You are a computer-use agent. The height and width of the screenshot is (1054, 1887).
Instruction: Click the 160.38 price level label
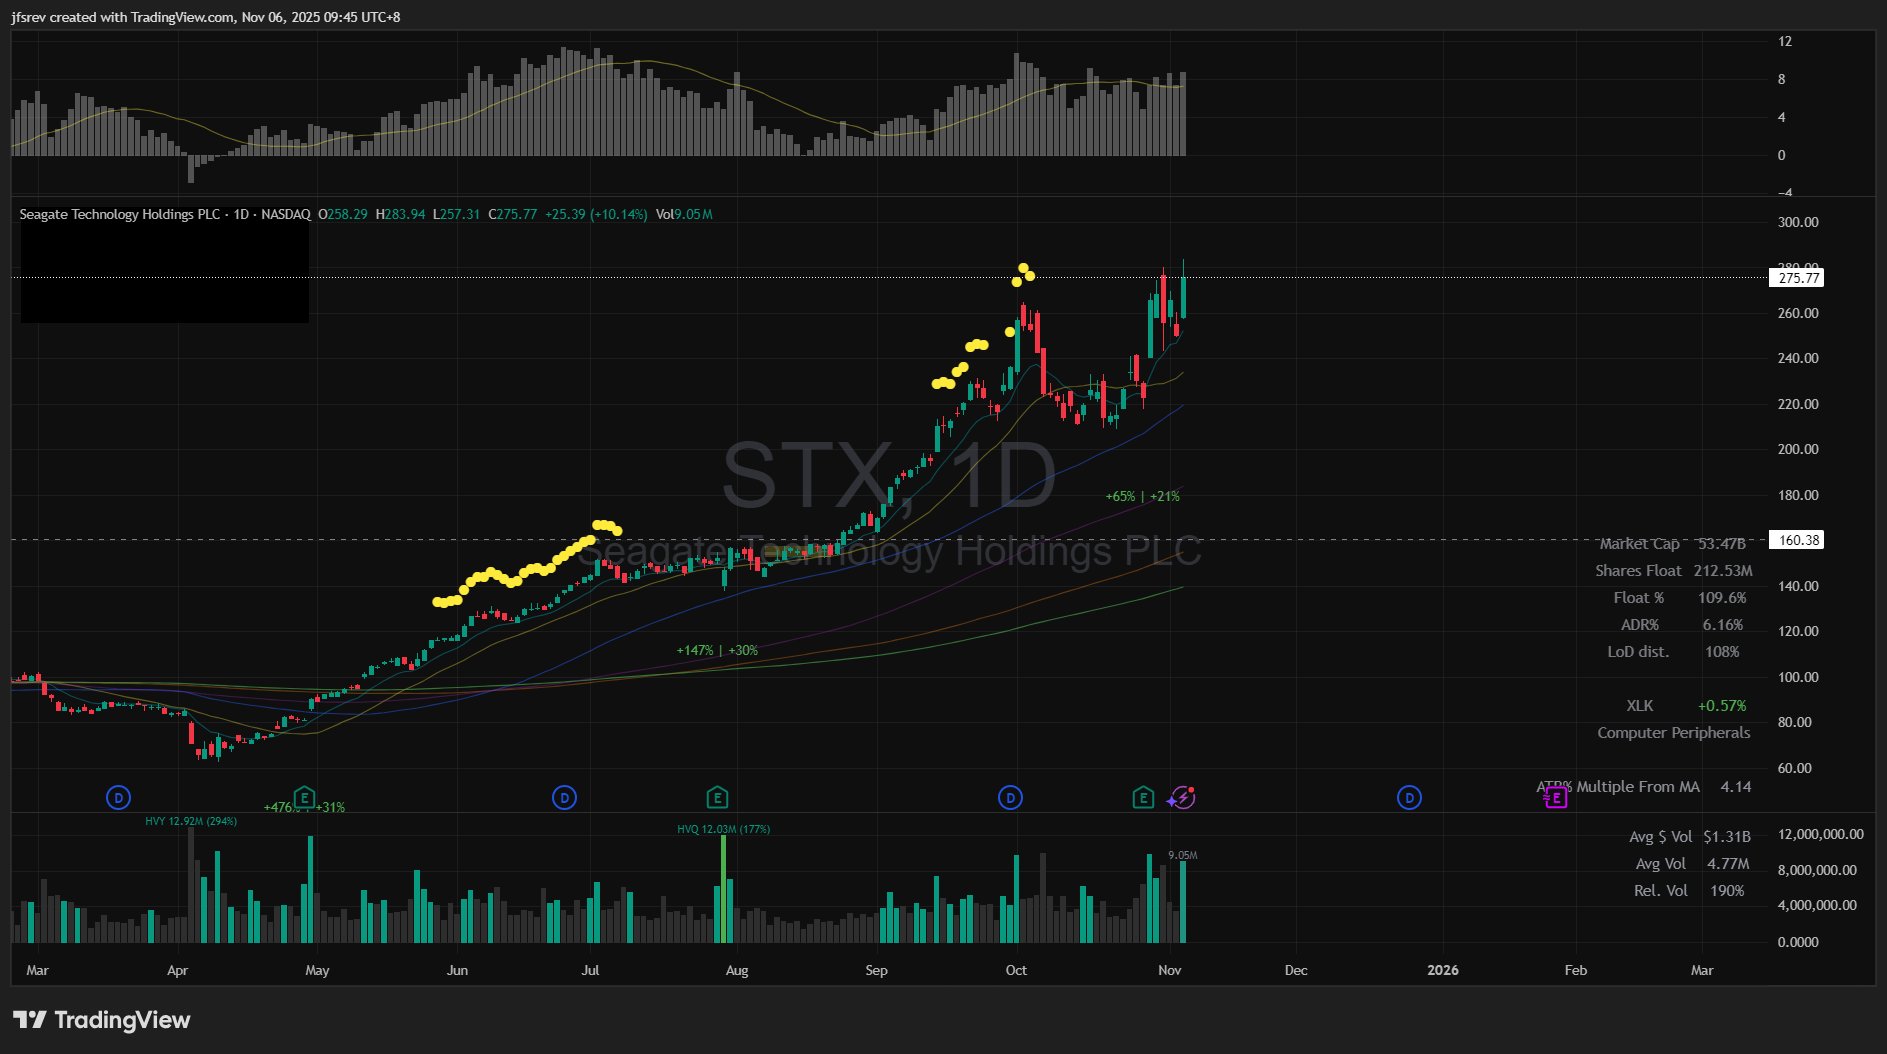click(1798, 540)
